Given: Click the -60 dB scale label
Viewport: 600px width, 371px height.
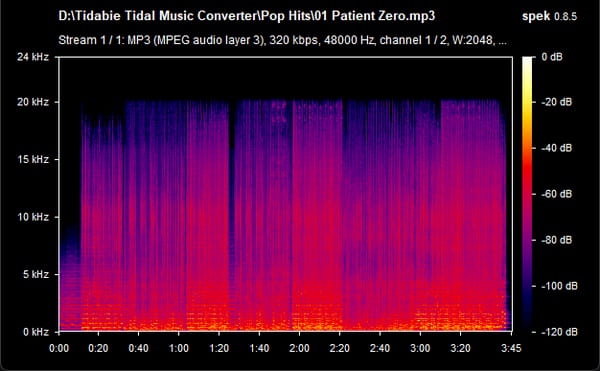Looking at the screenshot, I should 557,194.
